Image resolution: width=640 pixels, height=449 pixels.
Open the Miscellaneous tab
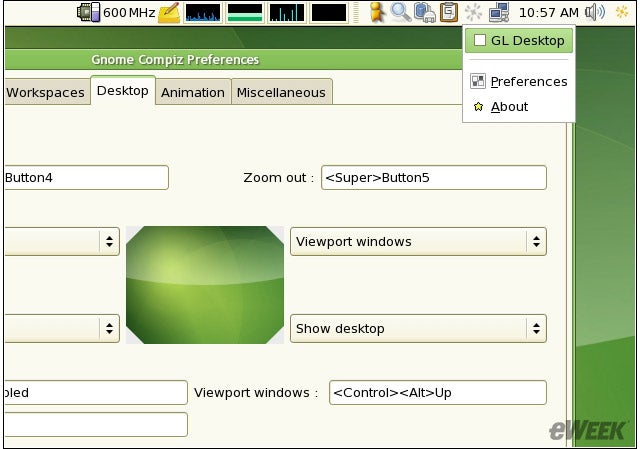click(282, 92)
